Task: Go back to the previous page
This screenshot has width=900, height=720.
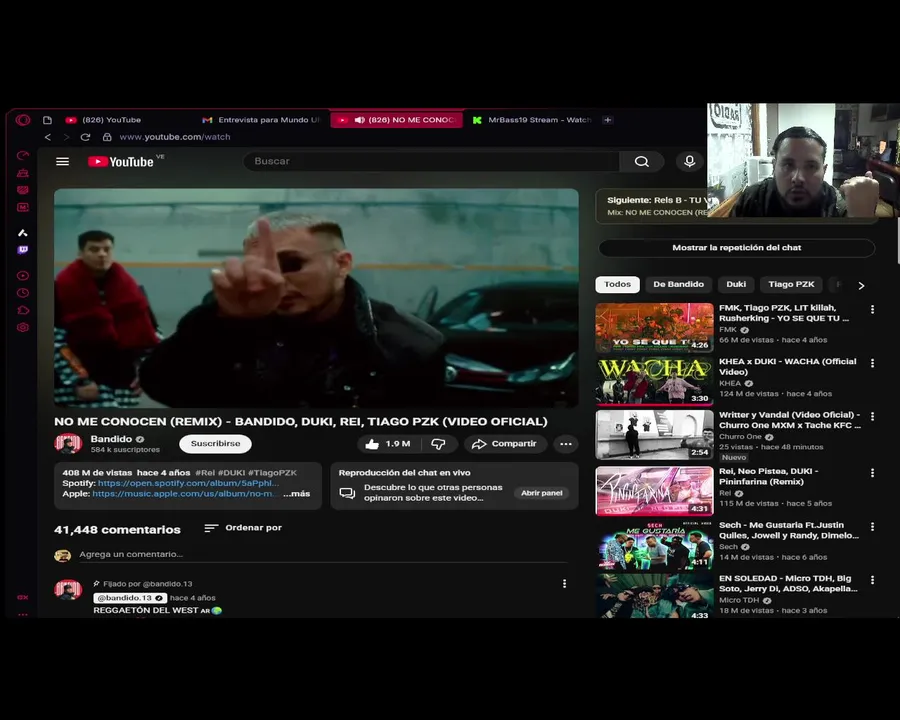Action: click(x=48, y=137)
